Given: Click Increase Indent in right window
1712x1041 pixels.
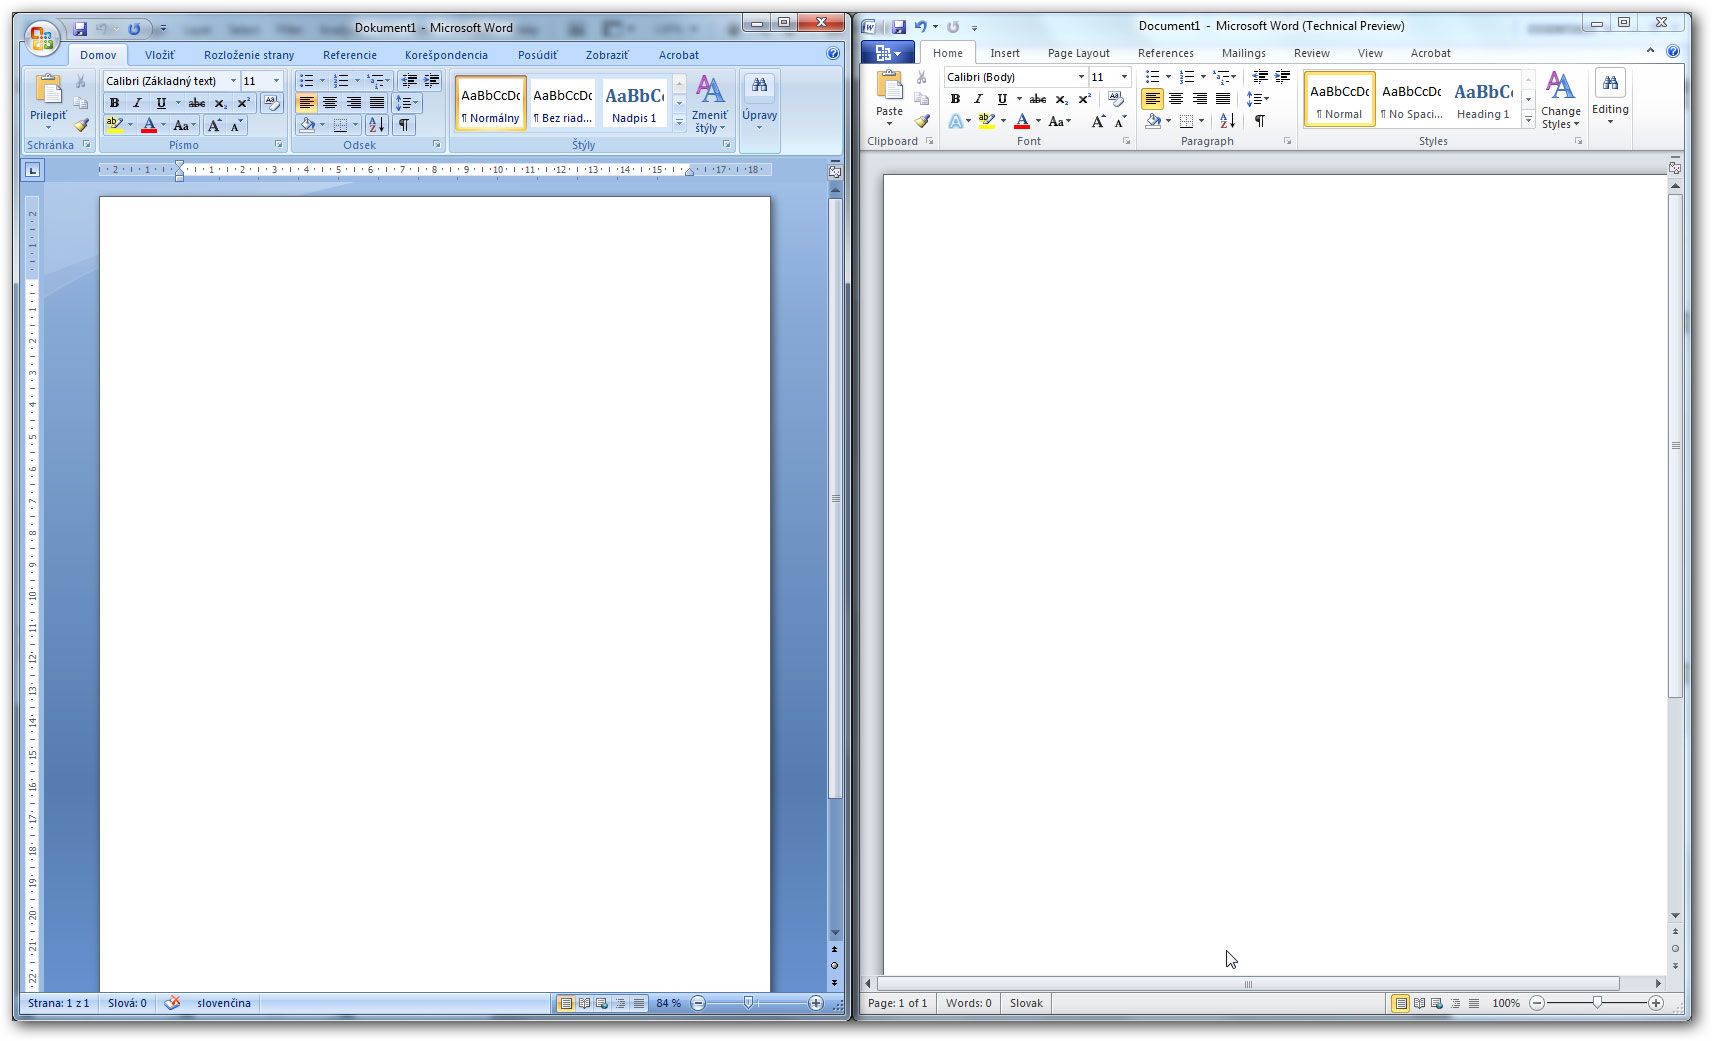Looking at the screenshot, I should pos(1282,77).
